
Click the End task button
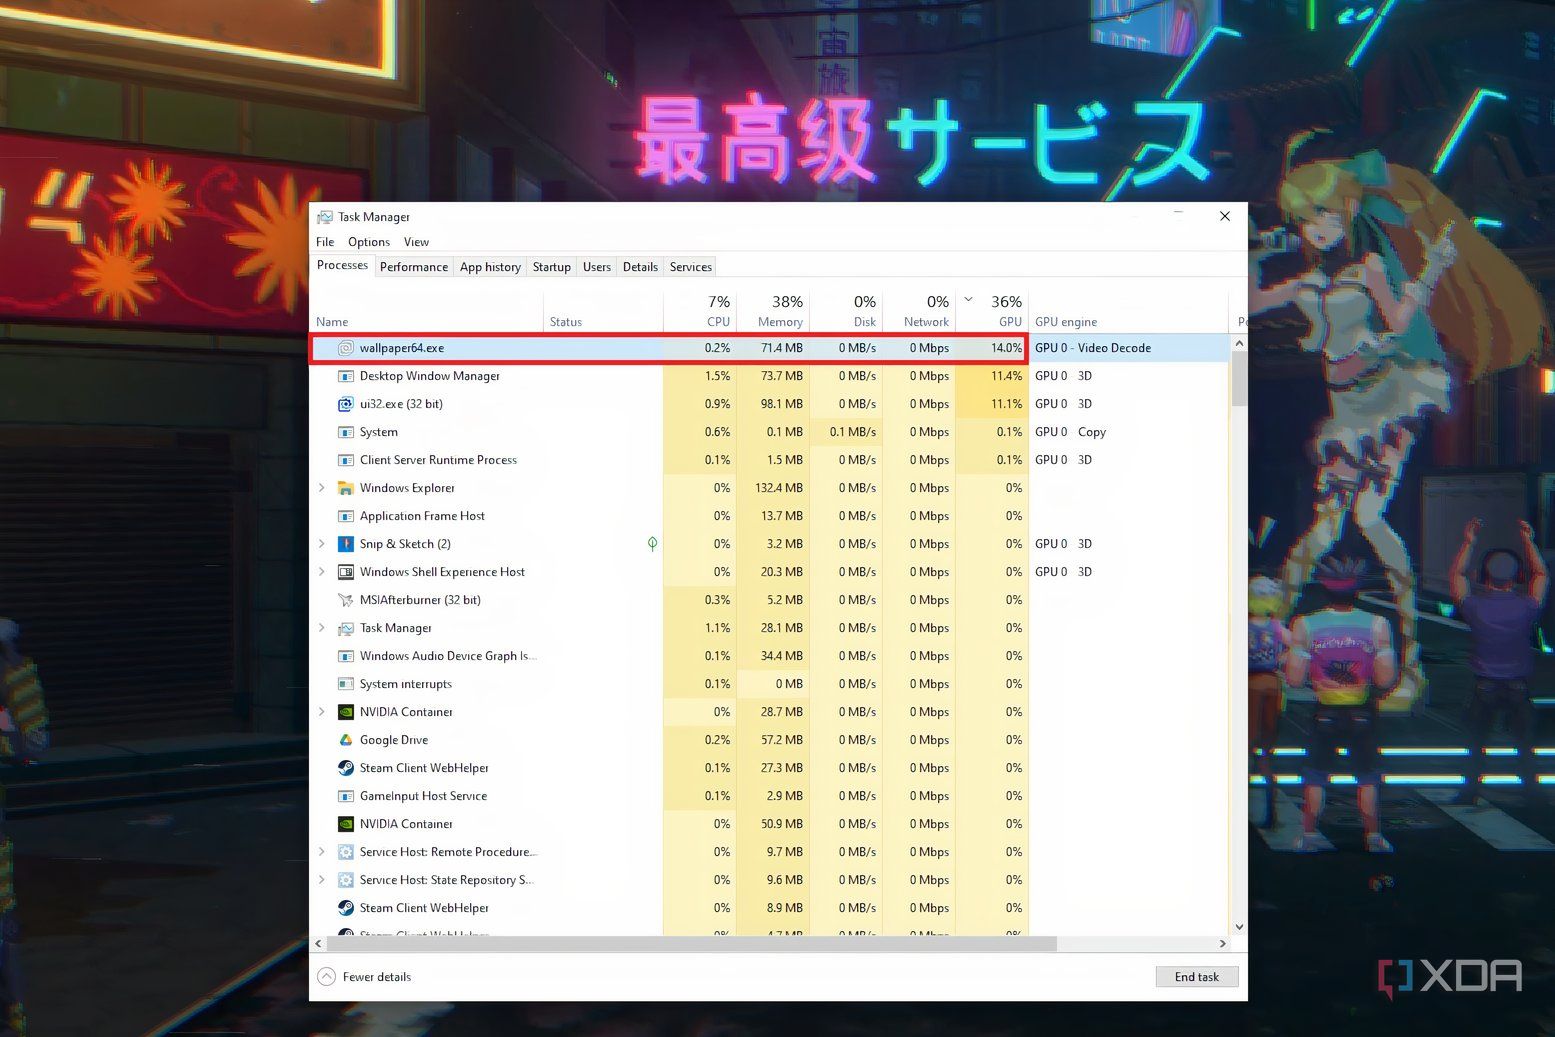point(1196,977)
